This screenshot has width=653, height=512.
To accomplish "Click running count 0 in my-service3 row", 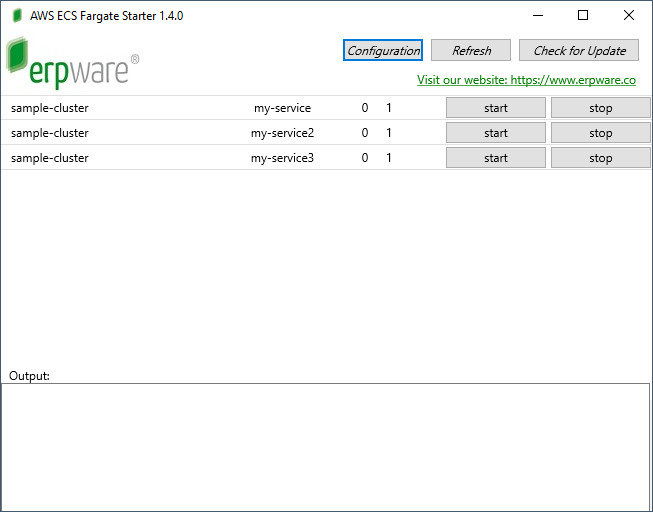I will (x=365, y=158).
